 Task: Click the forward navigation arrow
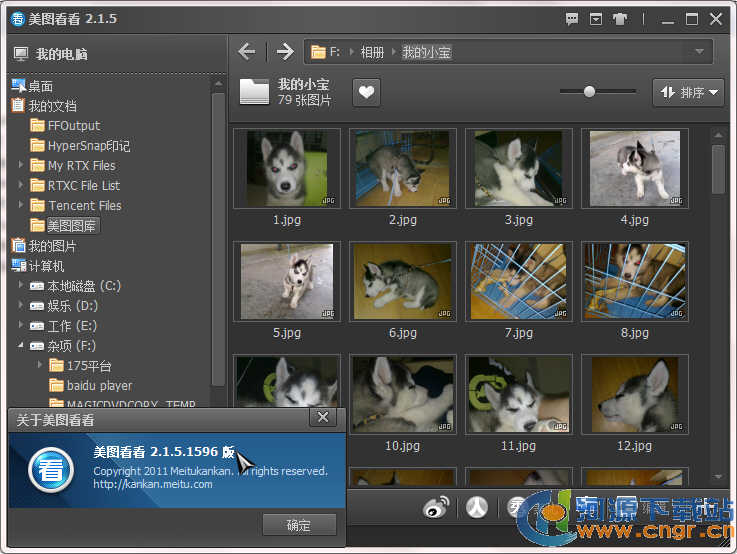(x=285, y=52)
